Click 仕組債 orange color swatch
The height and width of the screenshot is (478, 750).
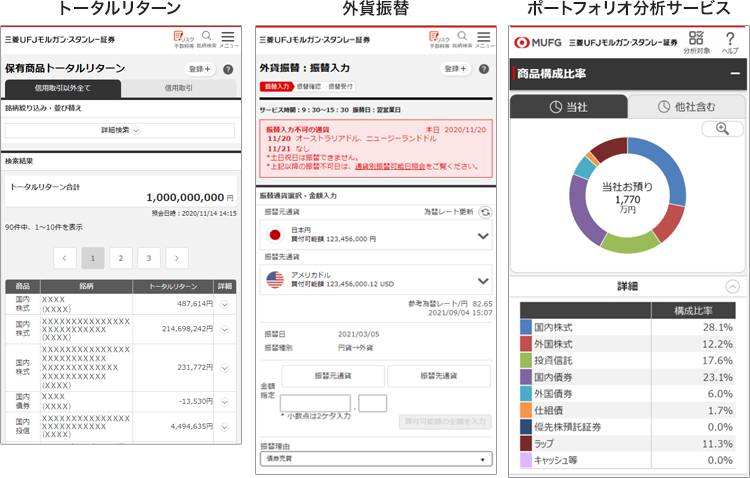[526, 411]
